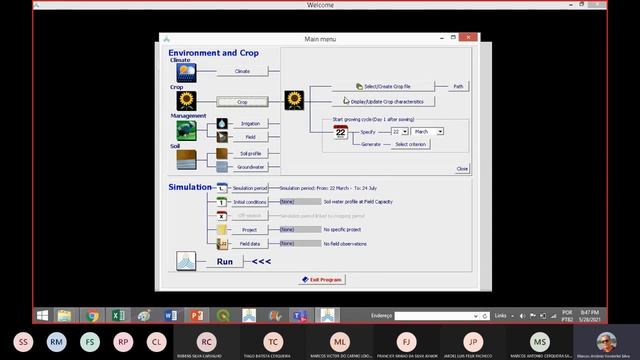
Task: Click the blue-gray Groundwater icon
Action: tap(222, 167)
